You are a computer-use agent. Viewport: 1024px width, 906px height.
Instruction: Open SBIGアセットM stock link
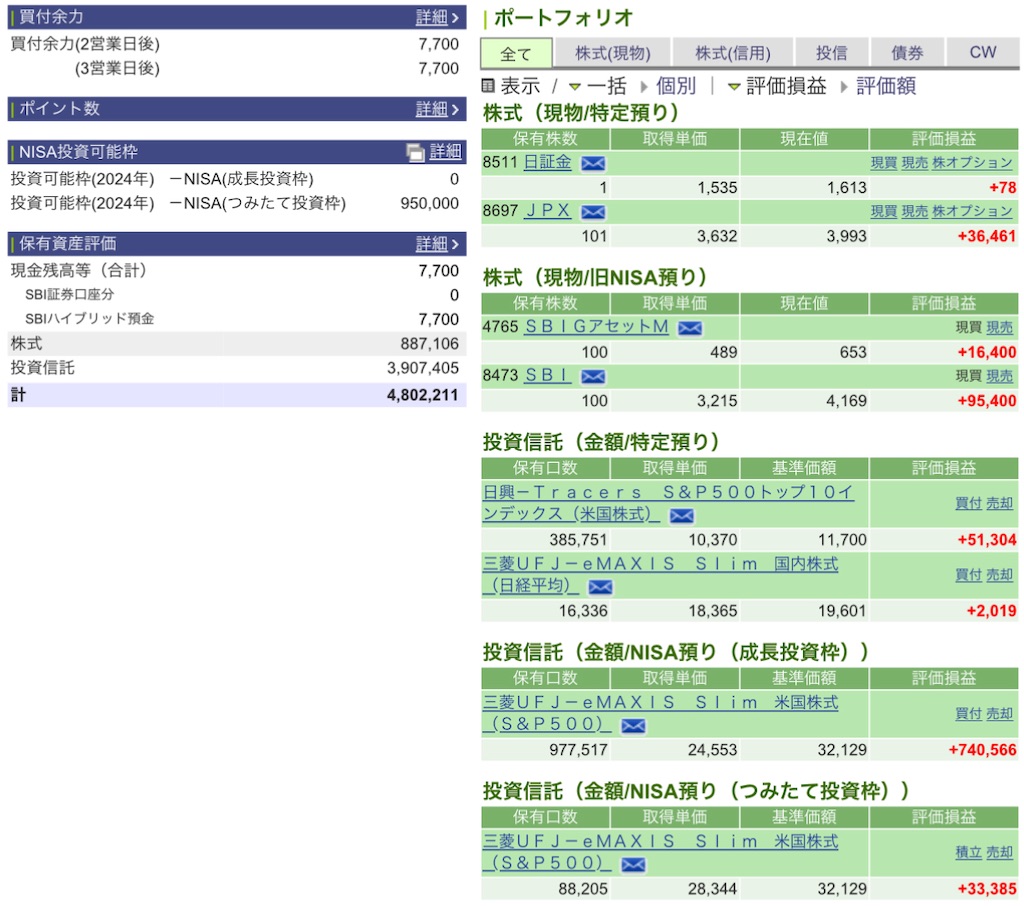[597, 327]
